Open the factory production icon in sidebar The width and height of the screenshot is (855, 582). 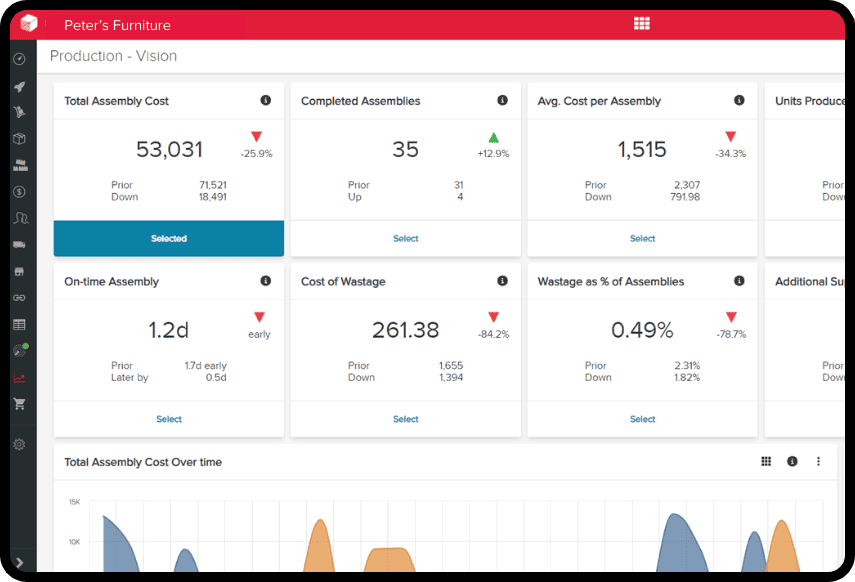pyautogui.click(x=20, y=165)
